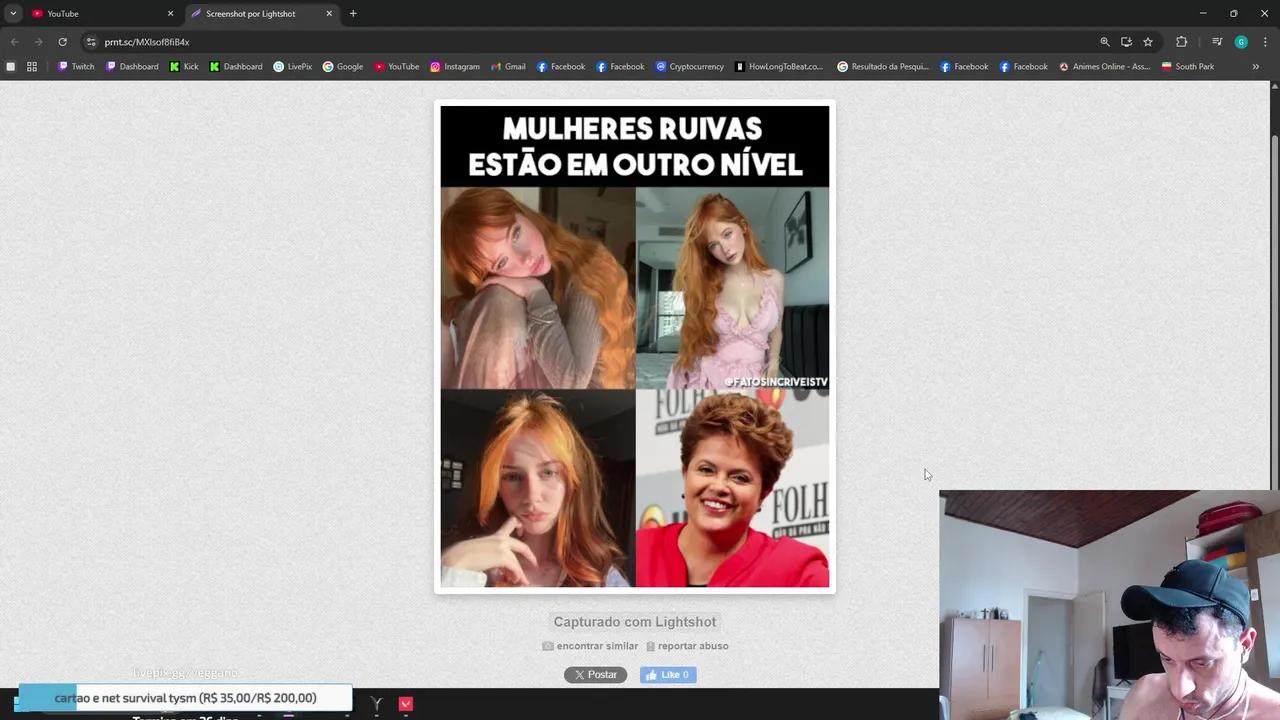Viewport: 1280px width, 720px height.
Task: Open the Cryptocurrency bookmark
Action: [690, 66]
